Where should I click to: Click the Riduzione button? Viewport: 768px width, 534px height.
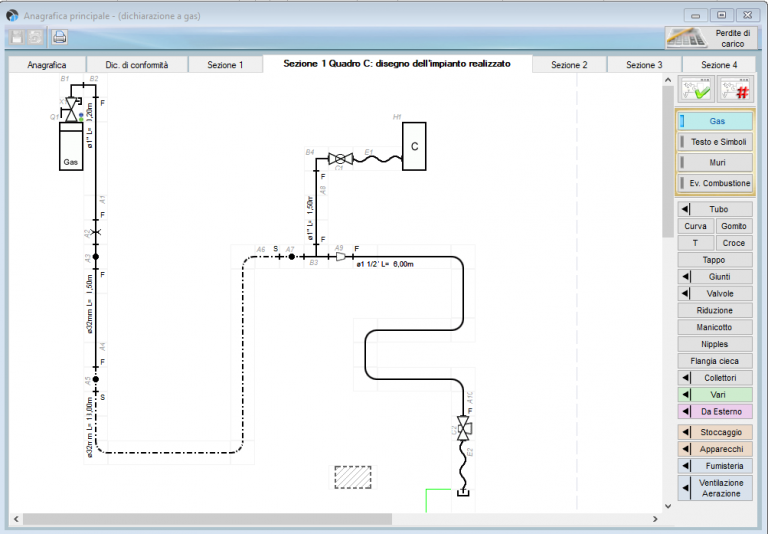tap(715, 311)
